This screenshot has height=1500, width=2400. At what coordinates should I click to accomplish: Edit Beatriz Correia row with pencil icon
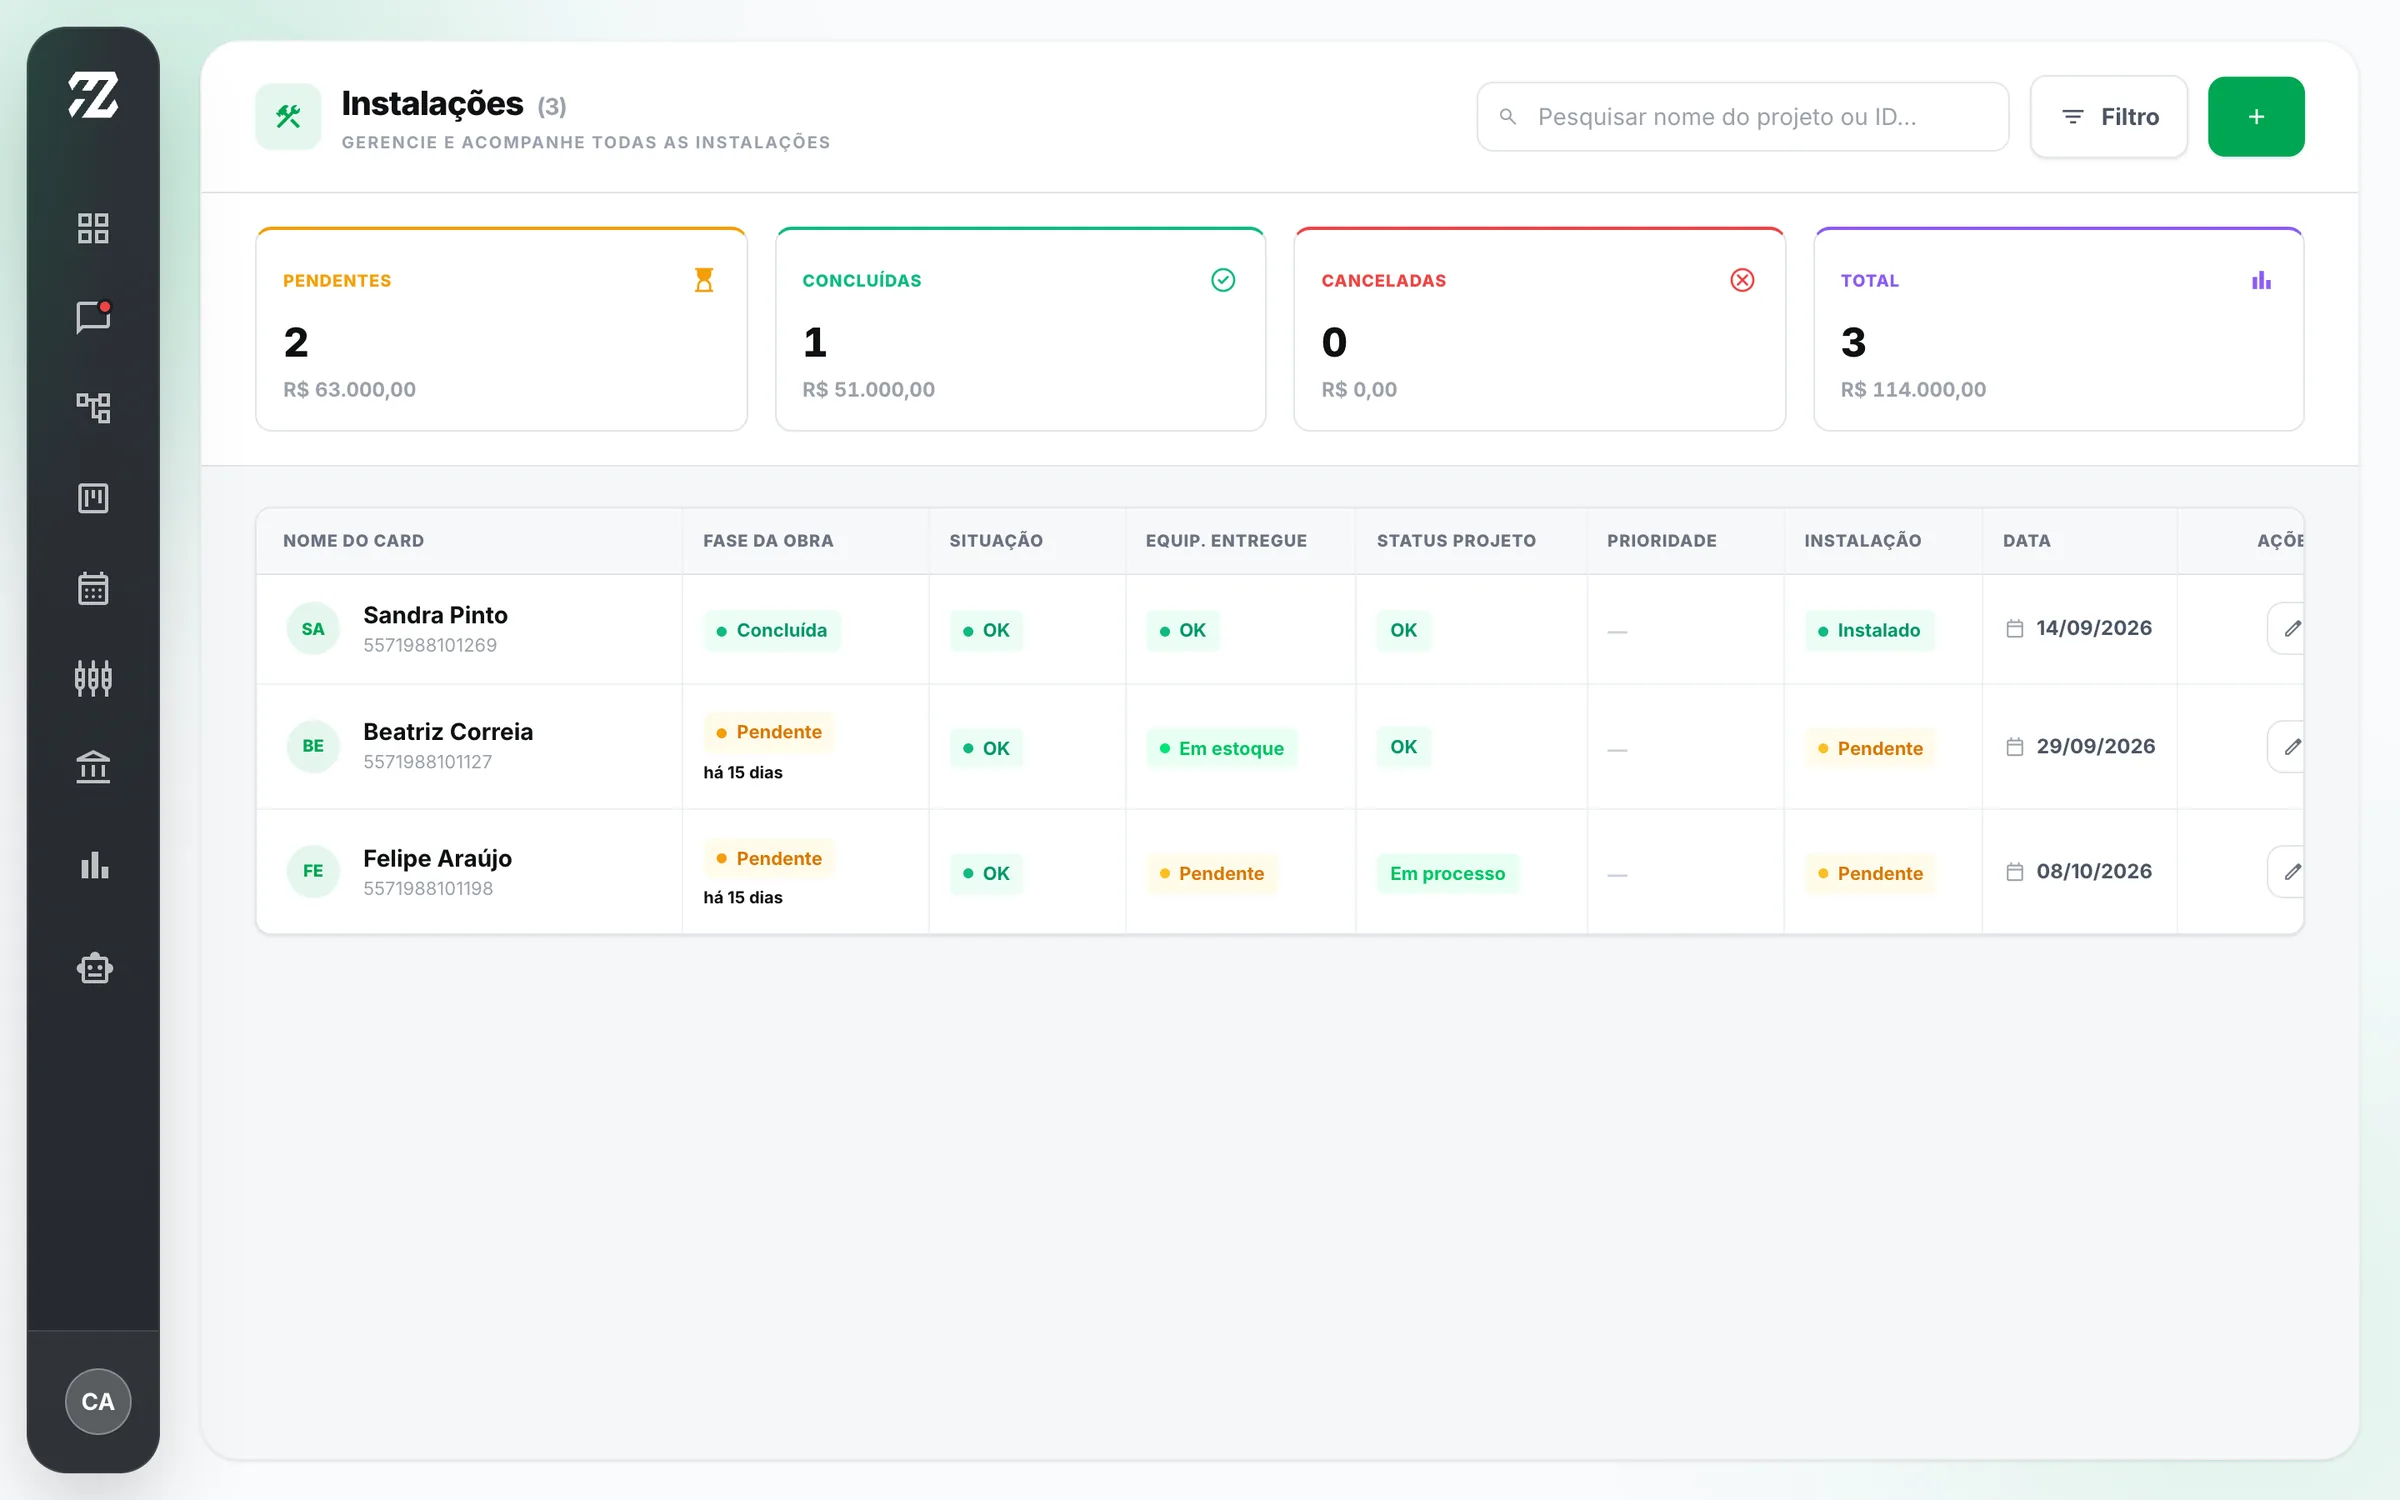(2288, 747)
